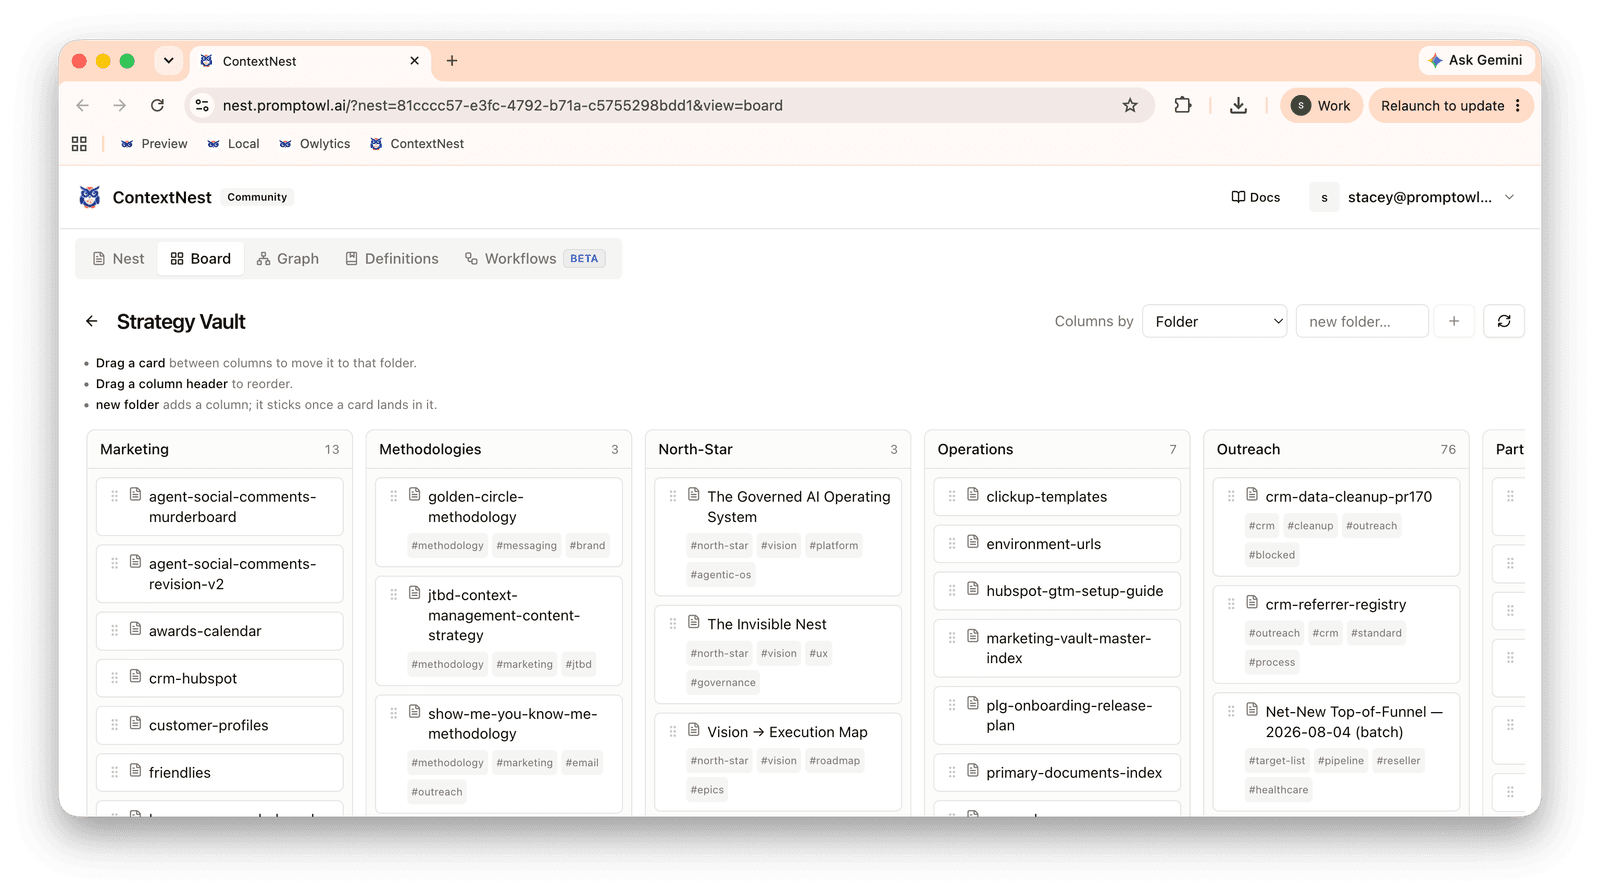This screenshot has width=1600, height=894.
Task: Open the Workflows beta tab
Action: click(535, 258)
